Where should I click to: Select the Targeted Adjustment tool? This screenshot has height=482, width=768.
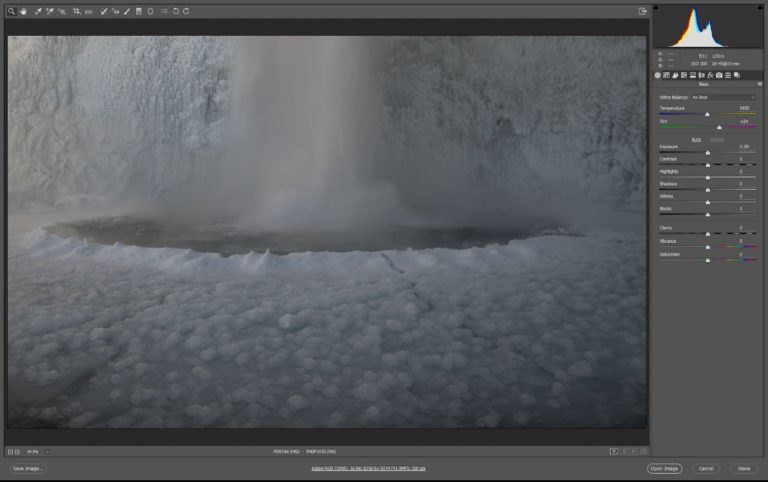(62, 11)
